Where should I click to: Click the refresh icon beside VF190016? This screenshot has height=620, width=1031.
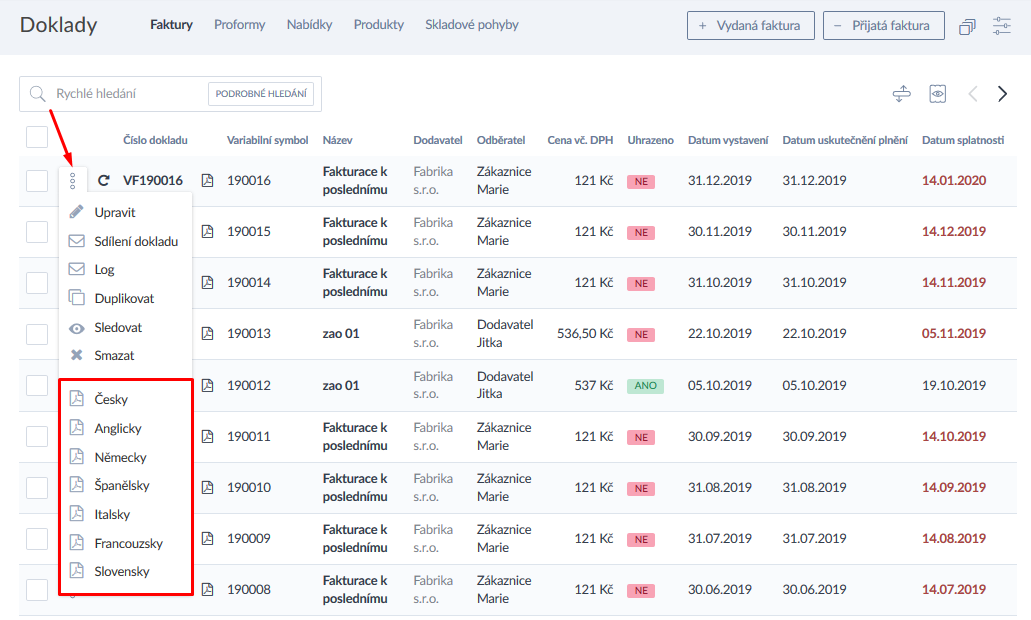tap(104, 181)
